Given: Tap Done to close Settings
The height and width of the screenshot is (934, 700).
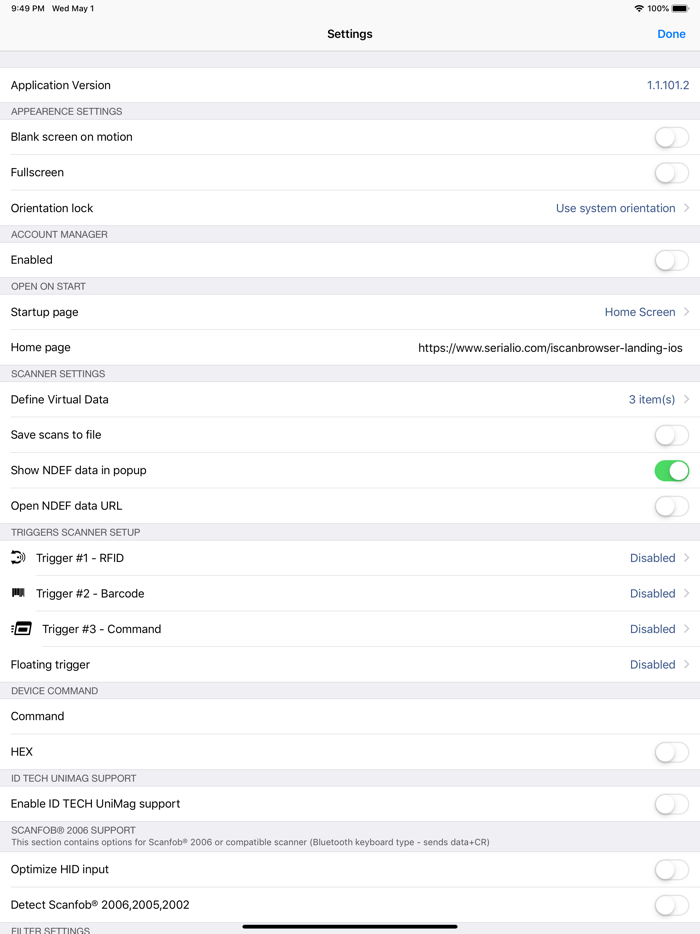Looking at the screenshot, I should pyautogui.click(x=671, y=33).
